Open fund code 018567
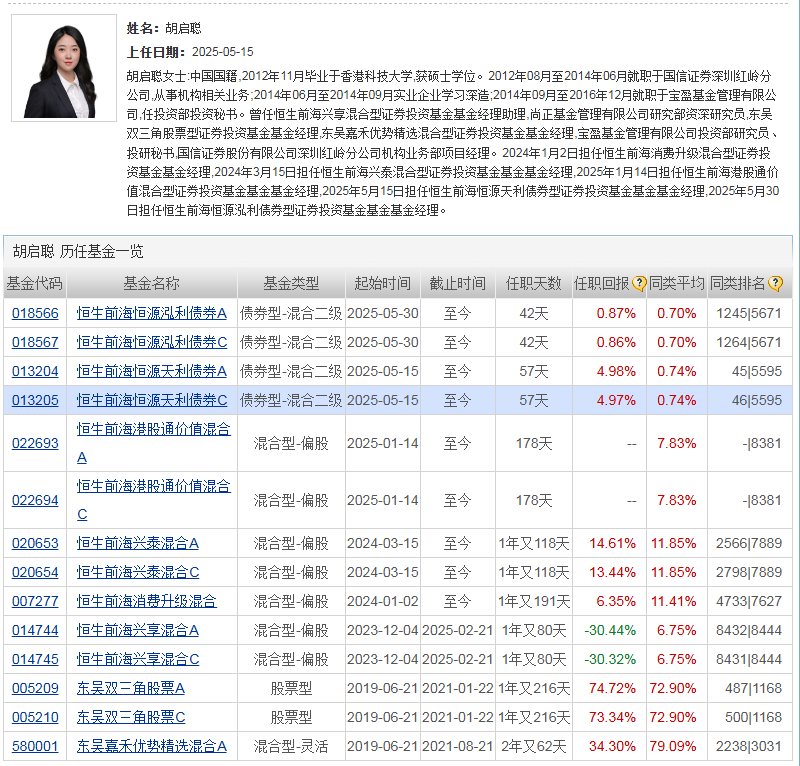 (x=35, y=342)
